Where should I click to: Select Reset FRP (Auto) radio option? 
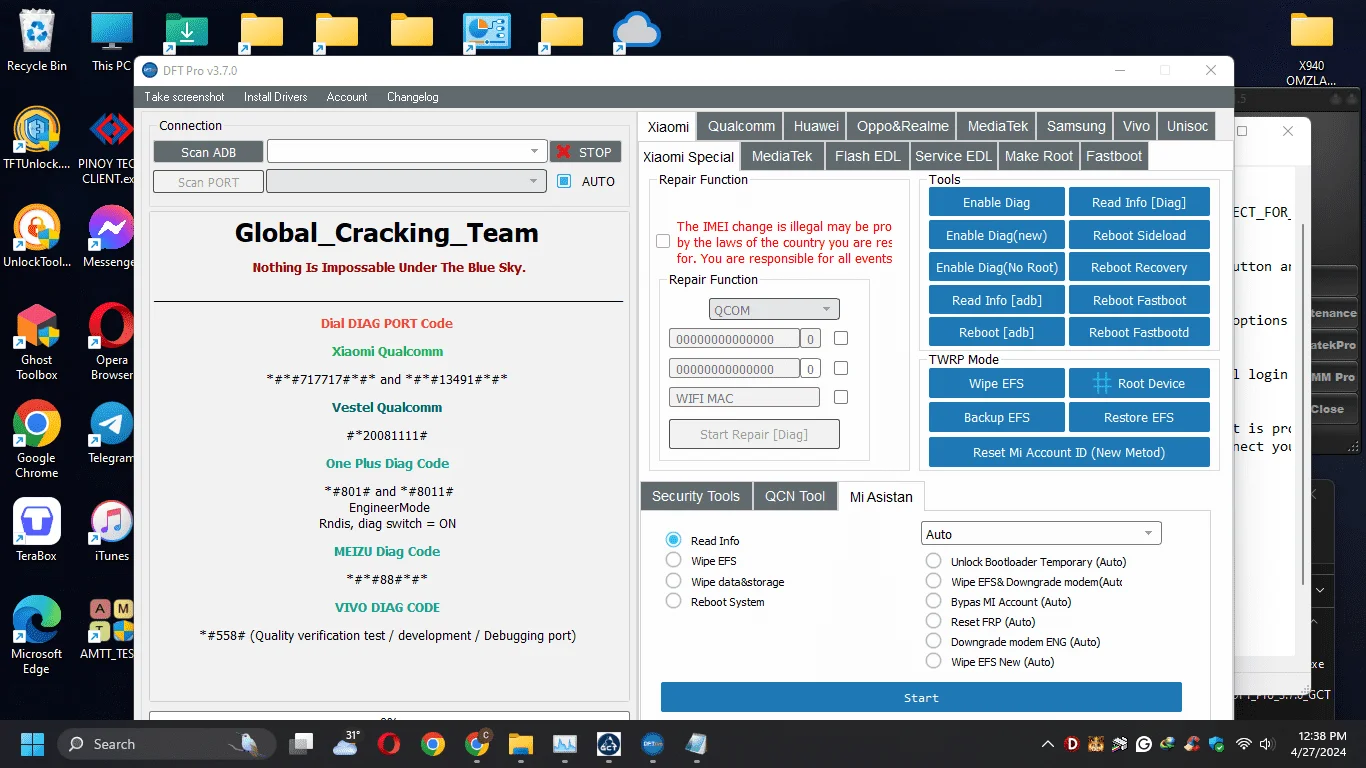click(x=933, y=621)
